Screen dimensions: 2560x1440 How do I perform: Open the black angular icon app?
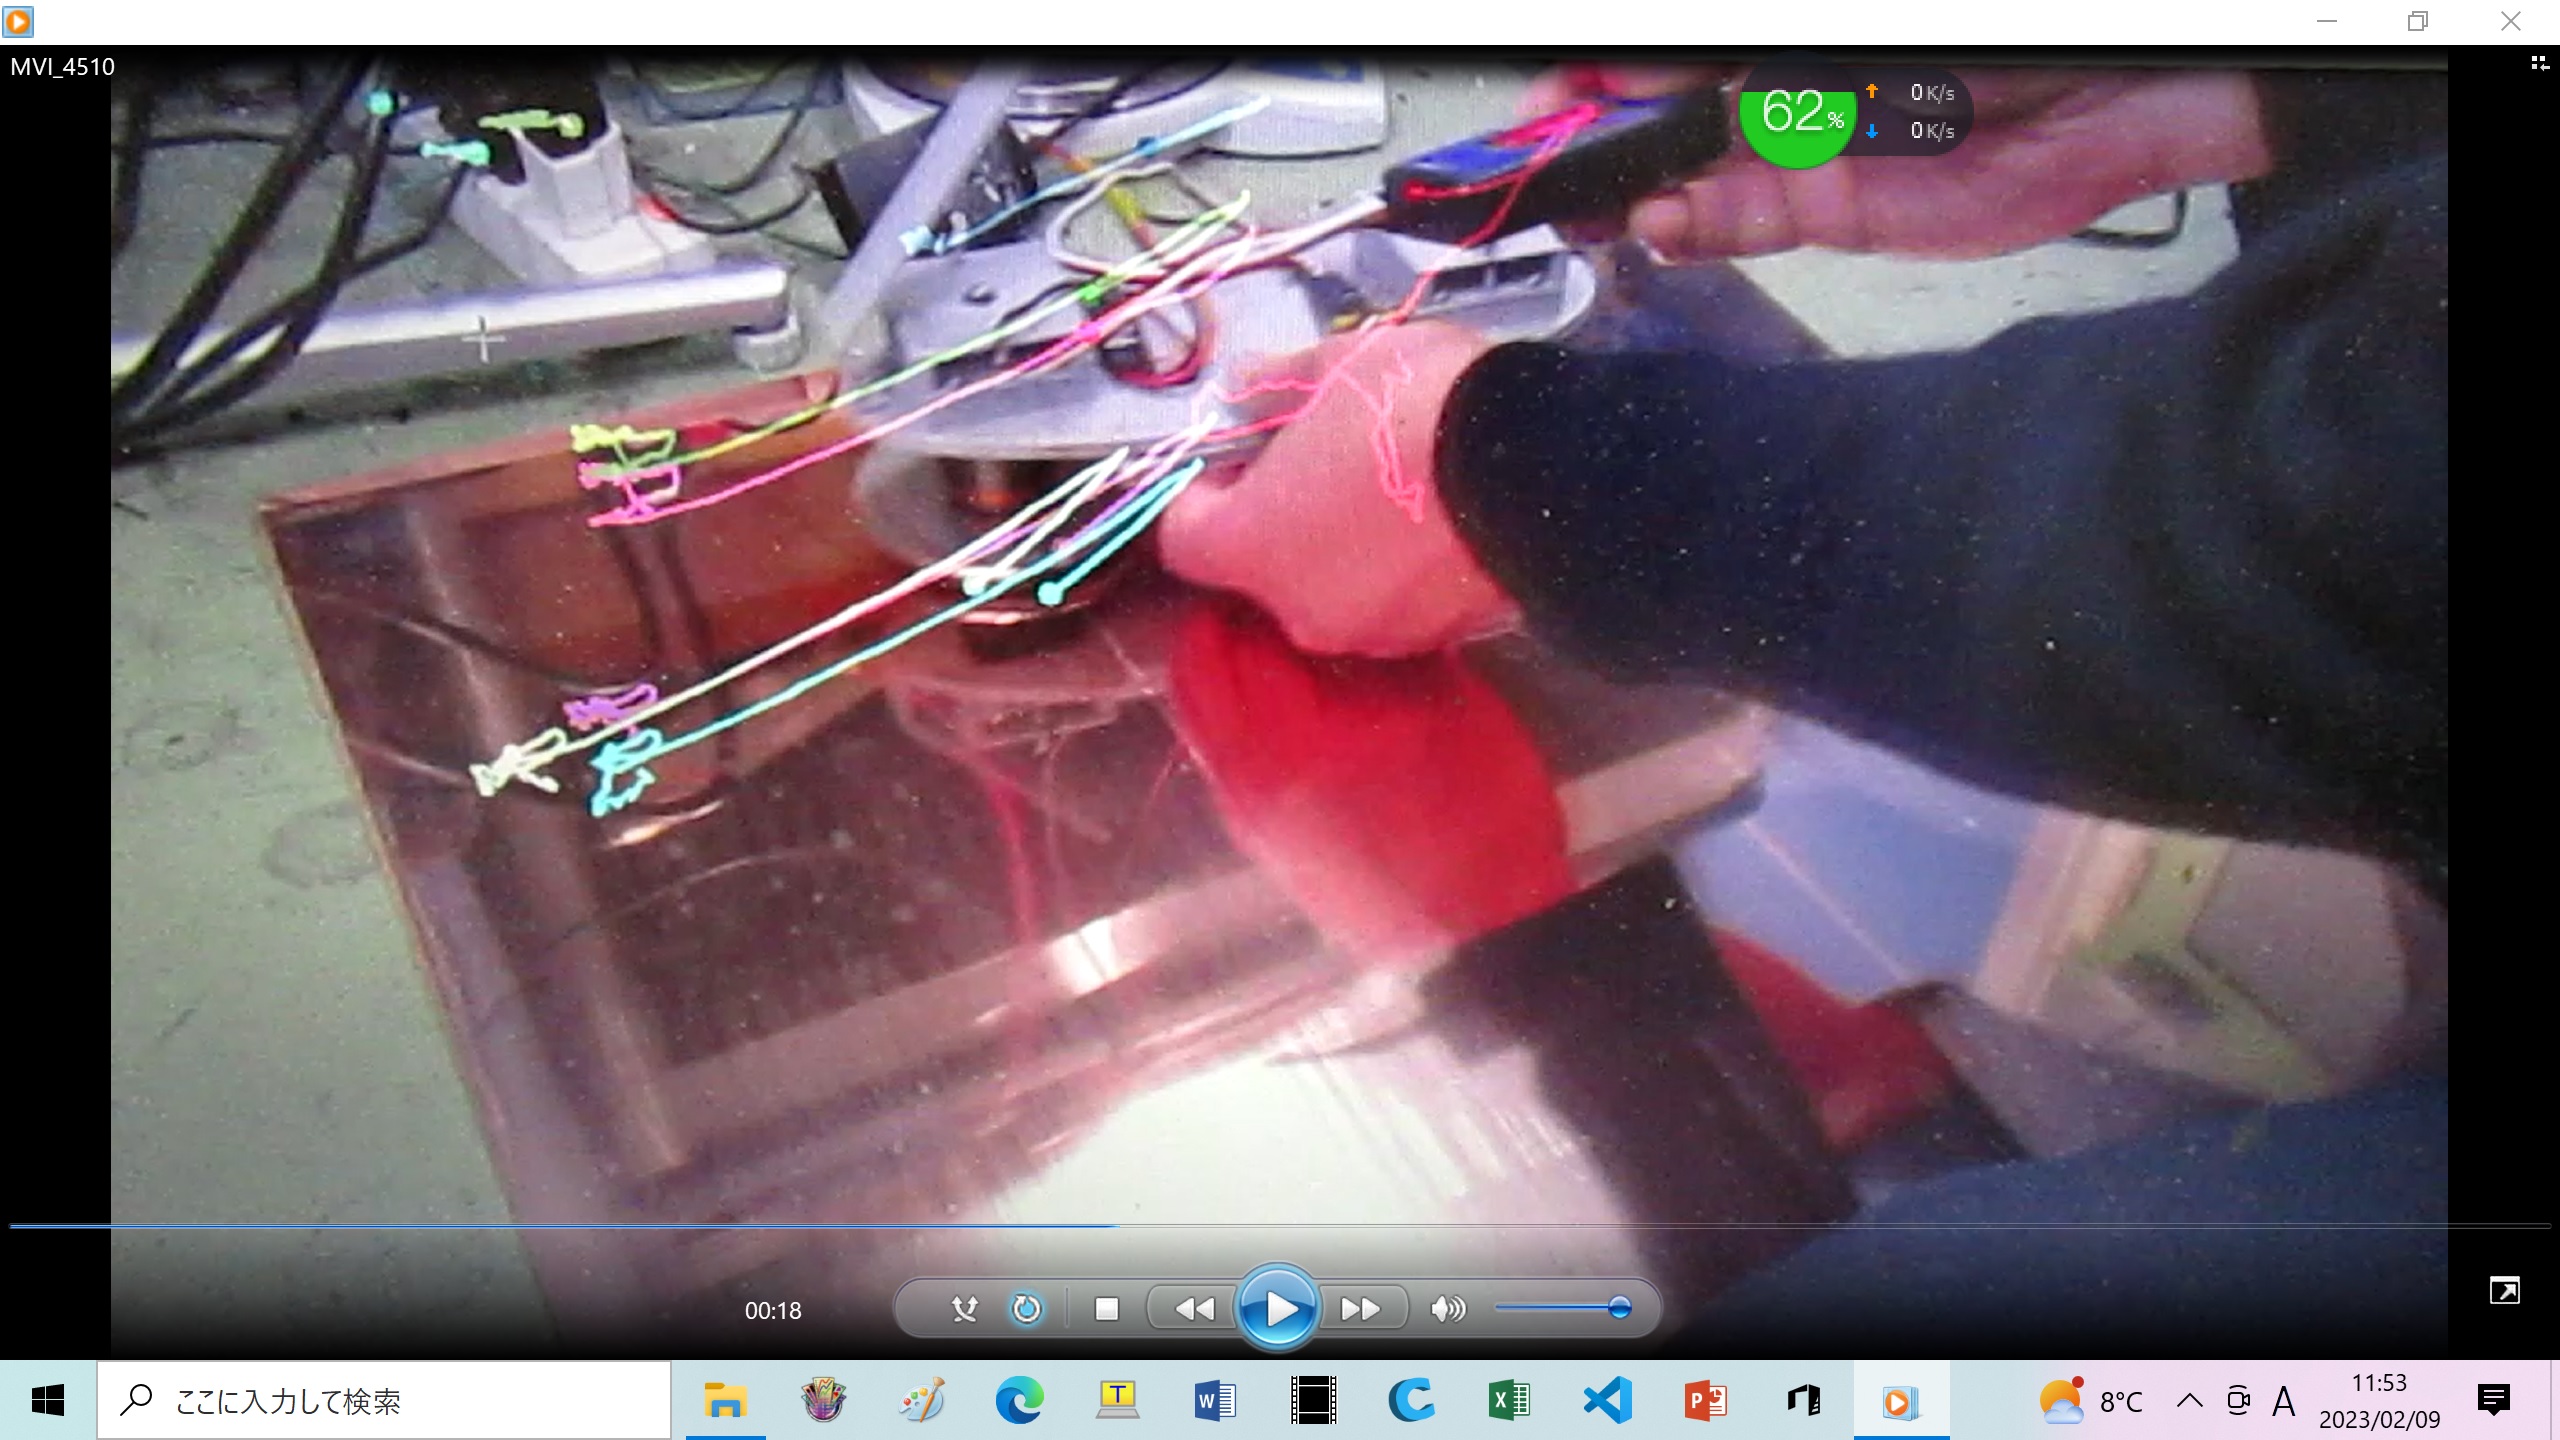pos(1803,1400)
